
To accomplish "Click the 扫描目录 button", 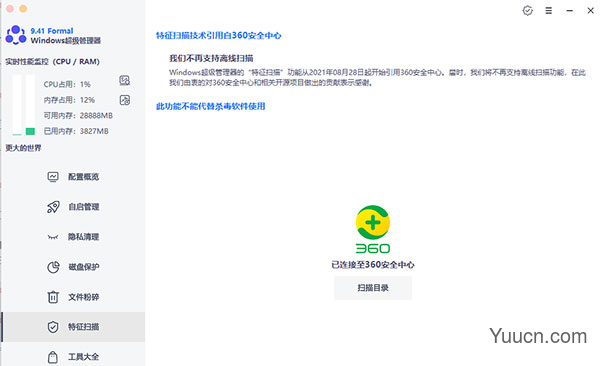I will click(373, 288).
